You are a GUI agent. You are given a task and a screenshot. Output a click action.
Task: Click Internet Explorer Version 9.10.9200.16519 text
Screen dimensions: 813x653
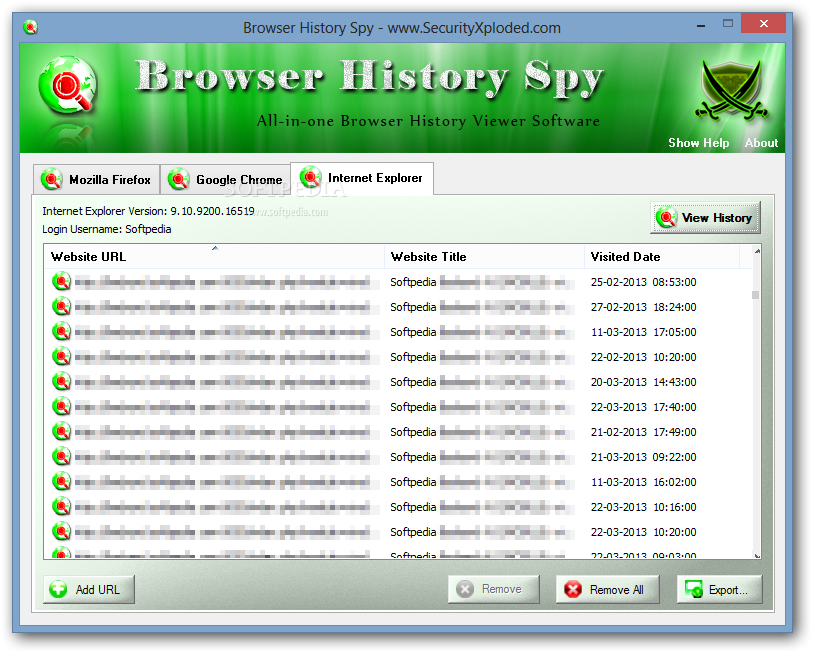click(148, 211)
